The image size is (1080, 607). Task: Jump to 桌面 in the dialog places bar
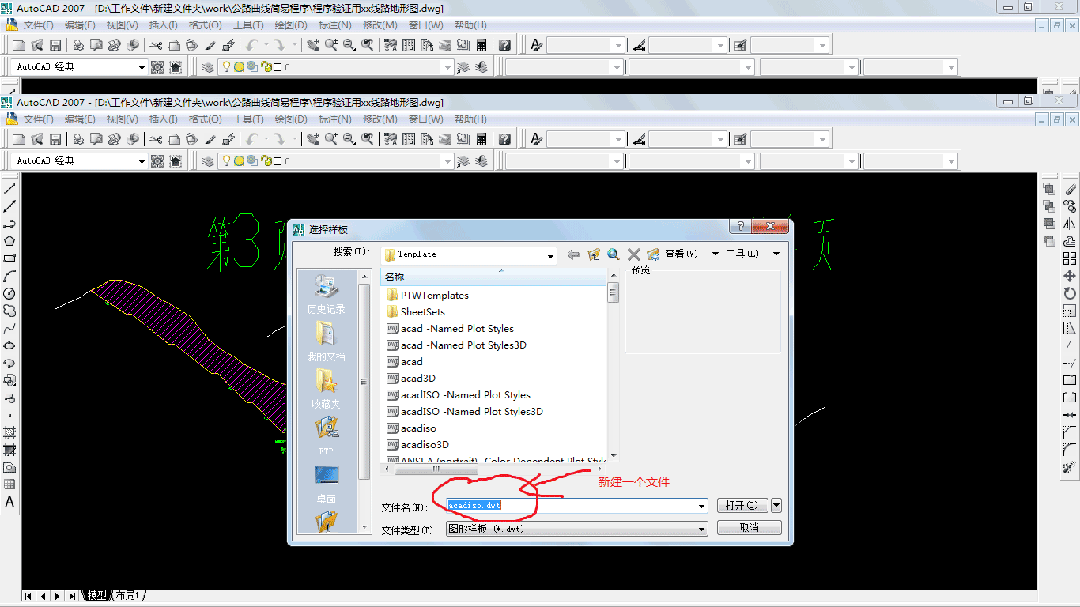(326, 484)
